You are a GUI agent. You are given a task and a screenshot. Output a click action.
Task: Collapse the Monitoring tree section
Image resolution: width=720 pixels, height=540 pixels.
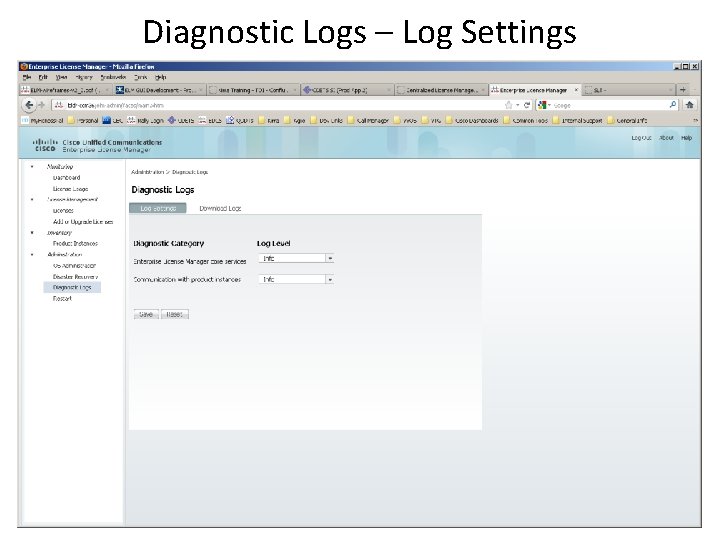[32, 166]
